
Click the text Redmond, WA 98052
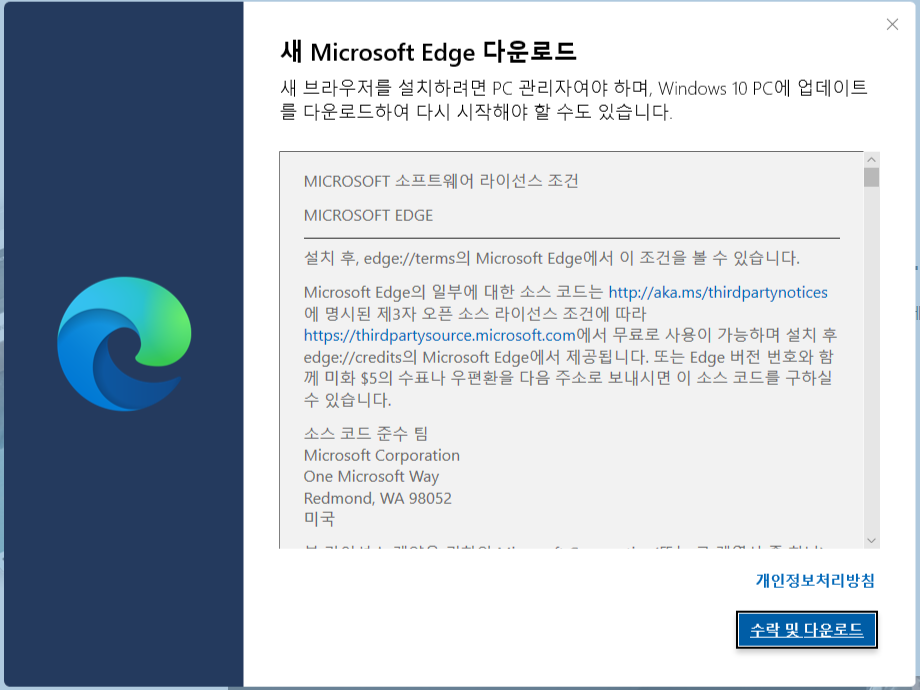[378, 498]
